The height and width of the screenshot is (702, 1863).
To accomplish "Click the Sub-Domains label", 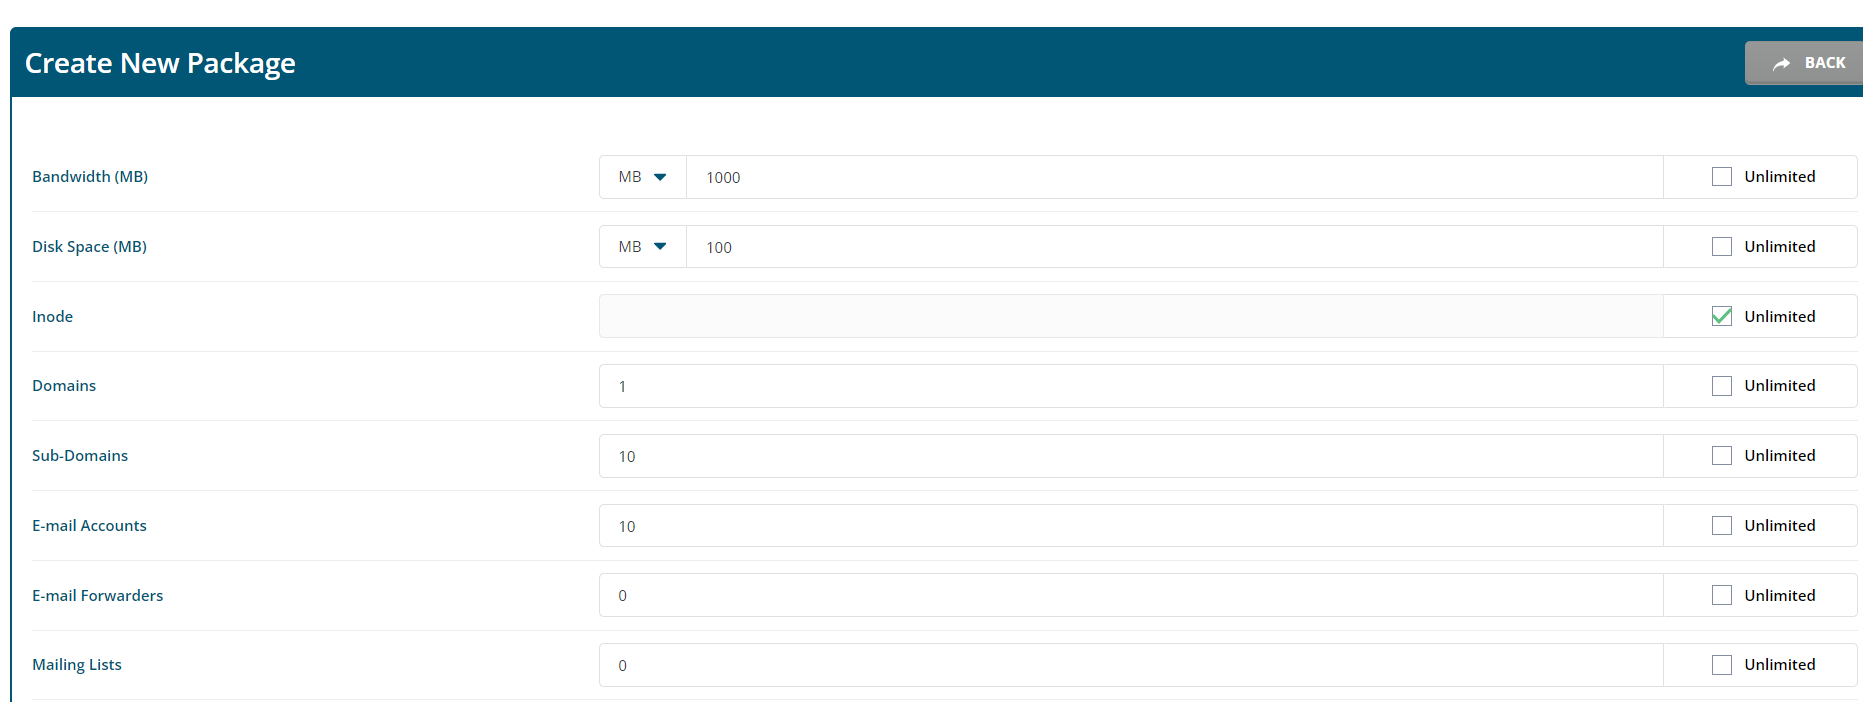I will (x=80, y=456).
